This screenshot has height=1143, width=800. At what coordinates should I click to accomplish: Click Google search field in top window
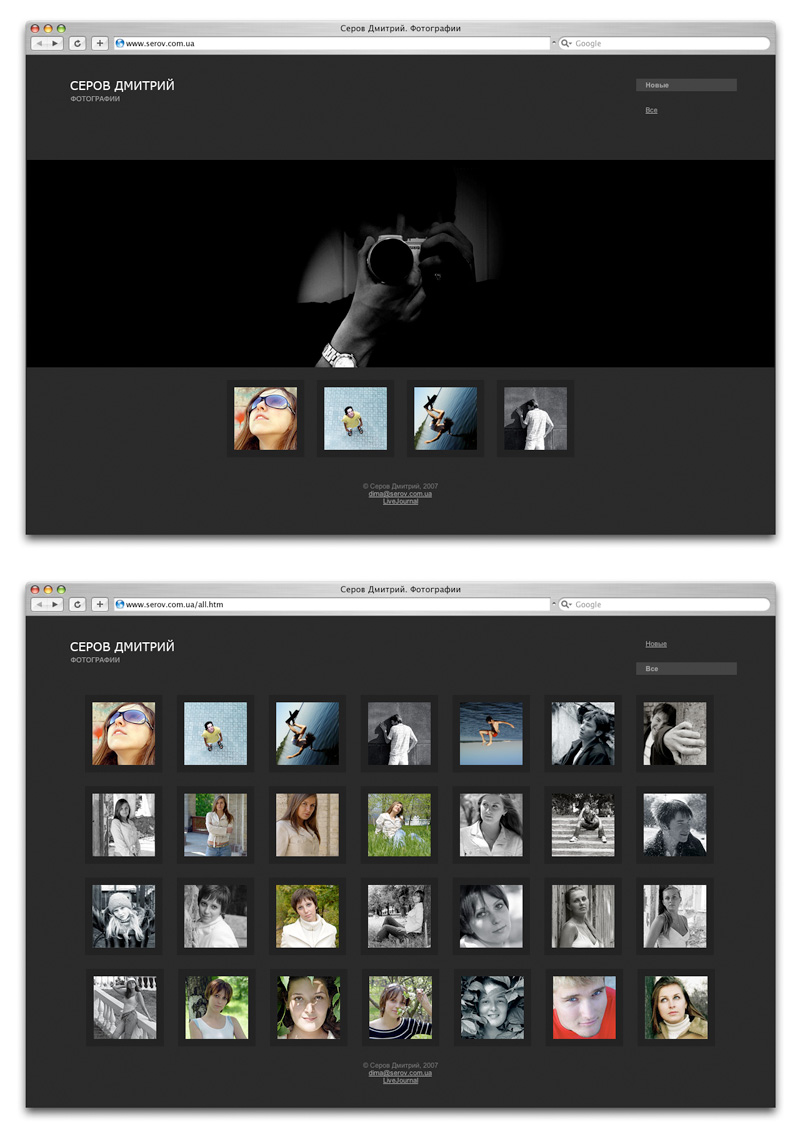click(664, 43)
